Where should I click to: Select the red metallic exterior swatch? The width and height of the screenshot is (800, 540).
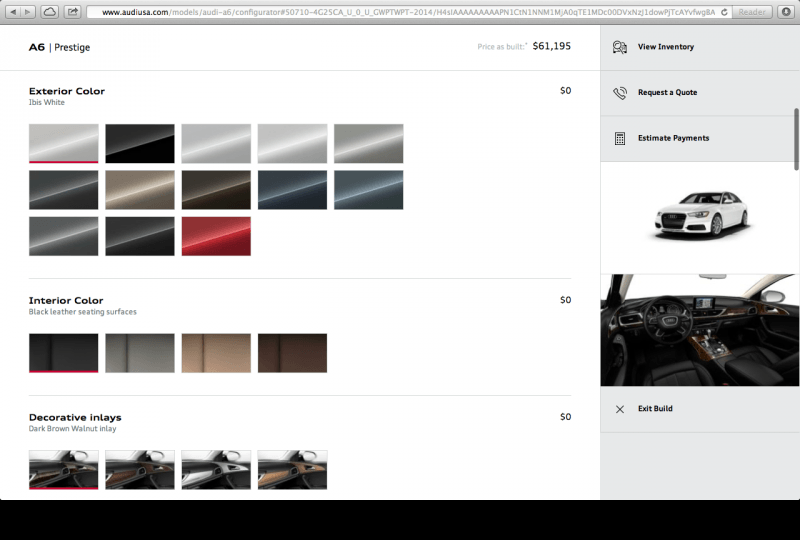(x=216, y=236)
